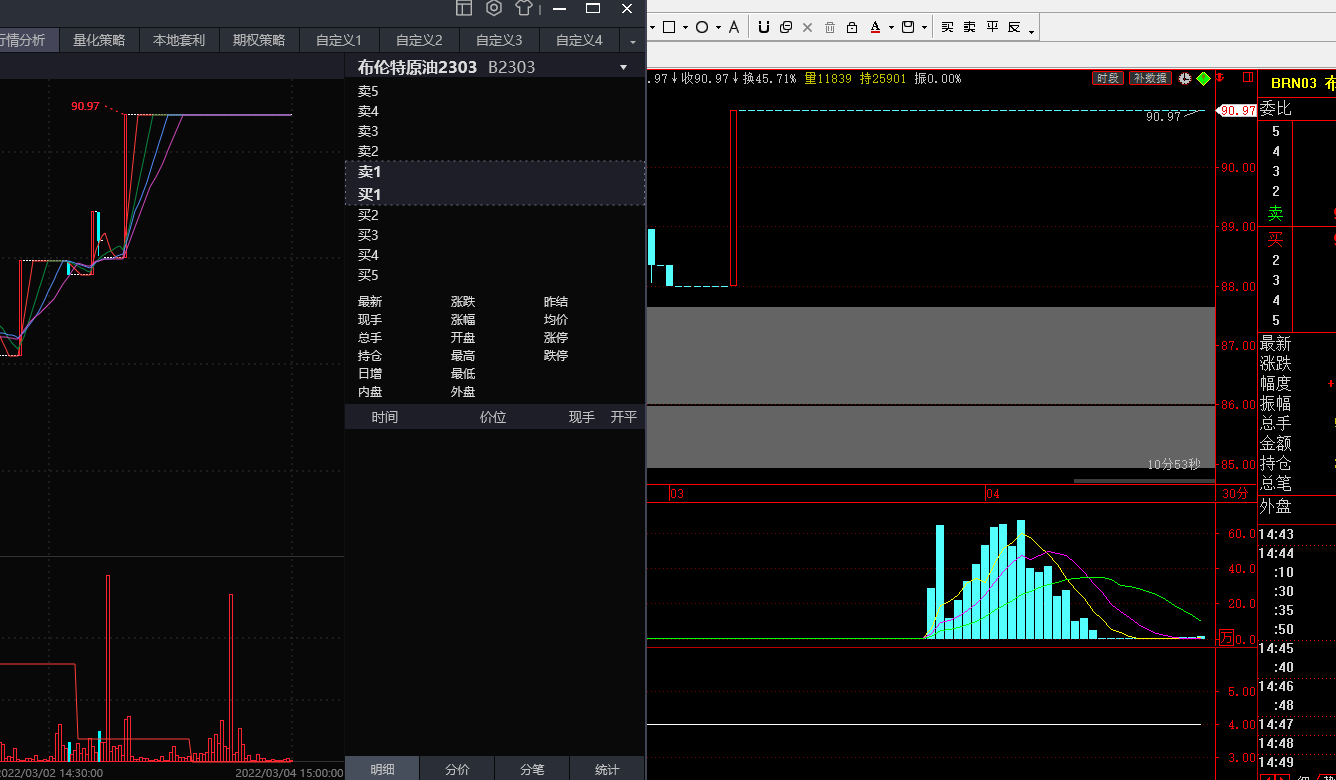Click the red side-panel toggle icon
1336x780 pixels.
point(1247,77)
